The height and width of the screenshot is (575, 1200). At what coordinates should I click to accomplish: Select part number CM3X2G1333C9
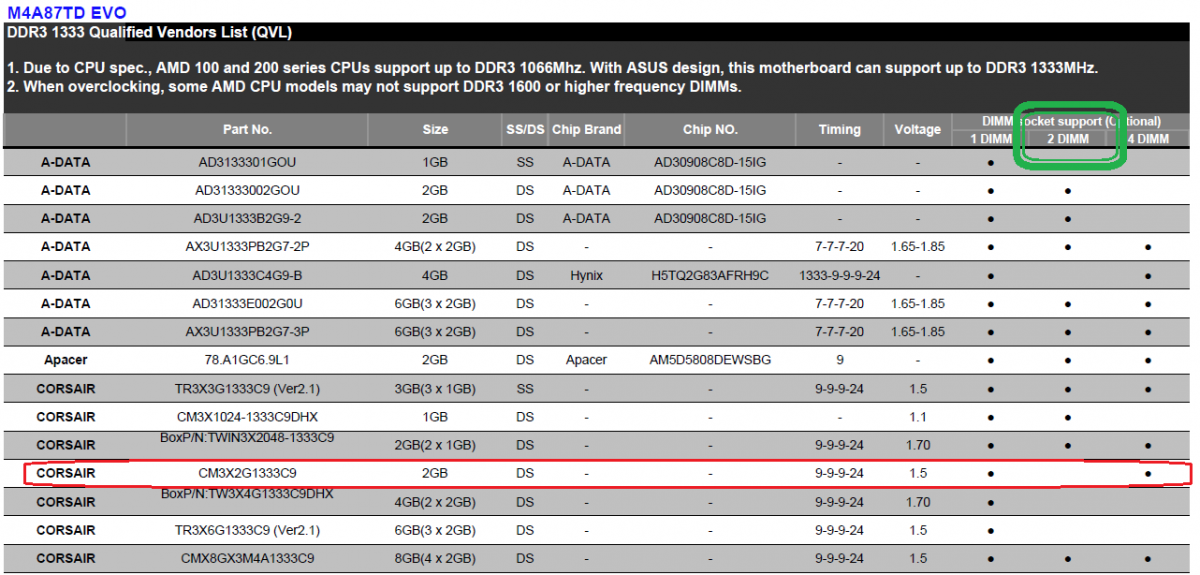click(x=247, y=472)
